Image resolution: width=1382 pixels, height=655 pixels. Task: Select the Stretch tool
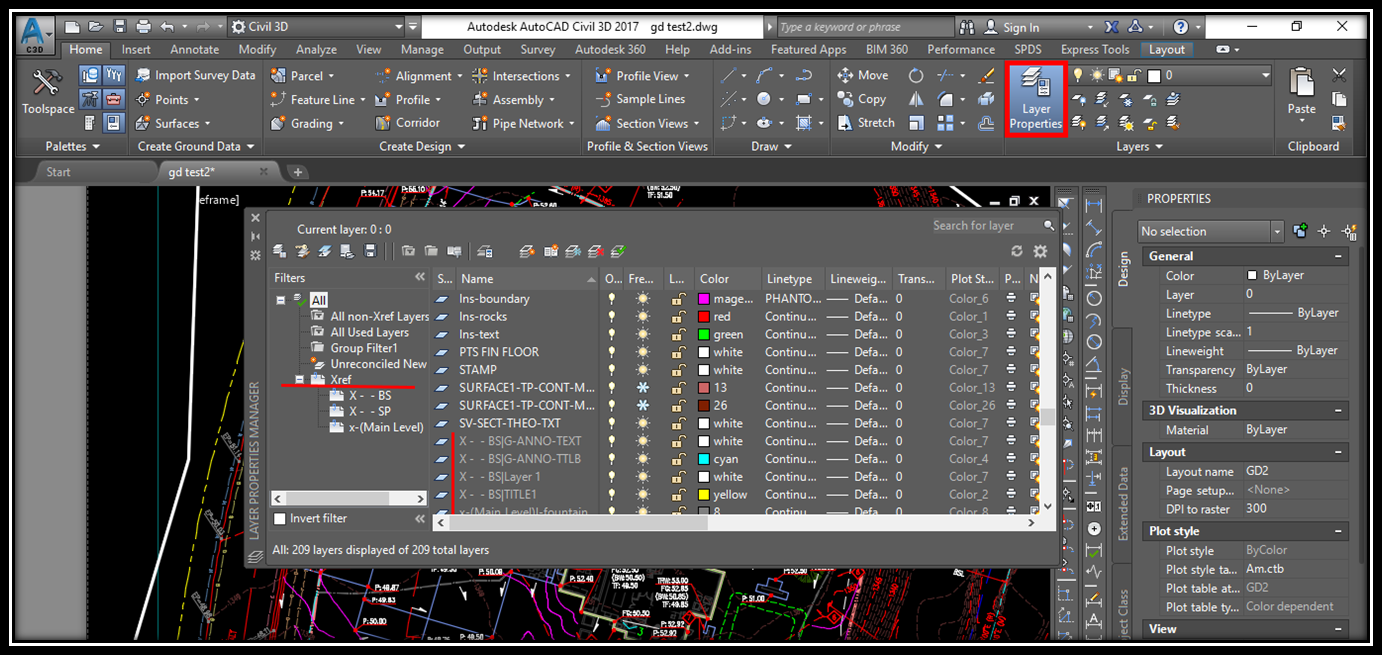[864, 123]
